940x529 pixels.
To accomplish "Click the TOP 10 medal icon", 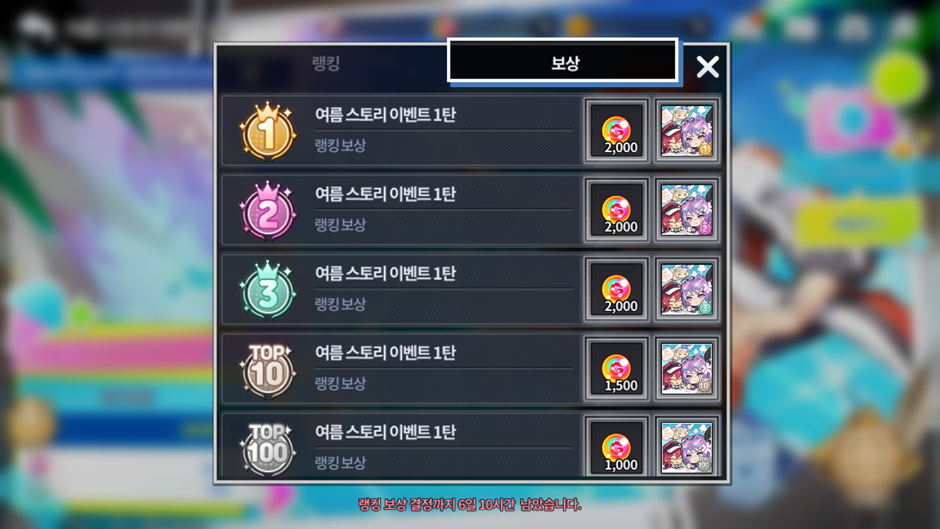I will 268,369.
